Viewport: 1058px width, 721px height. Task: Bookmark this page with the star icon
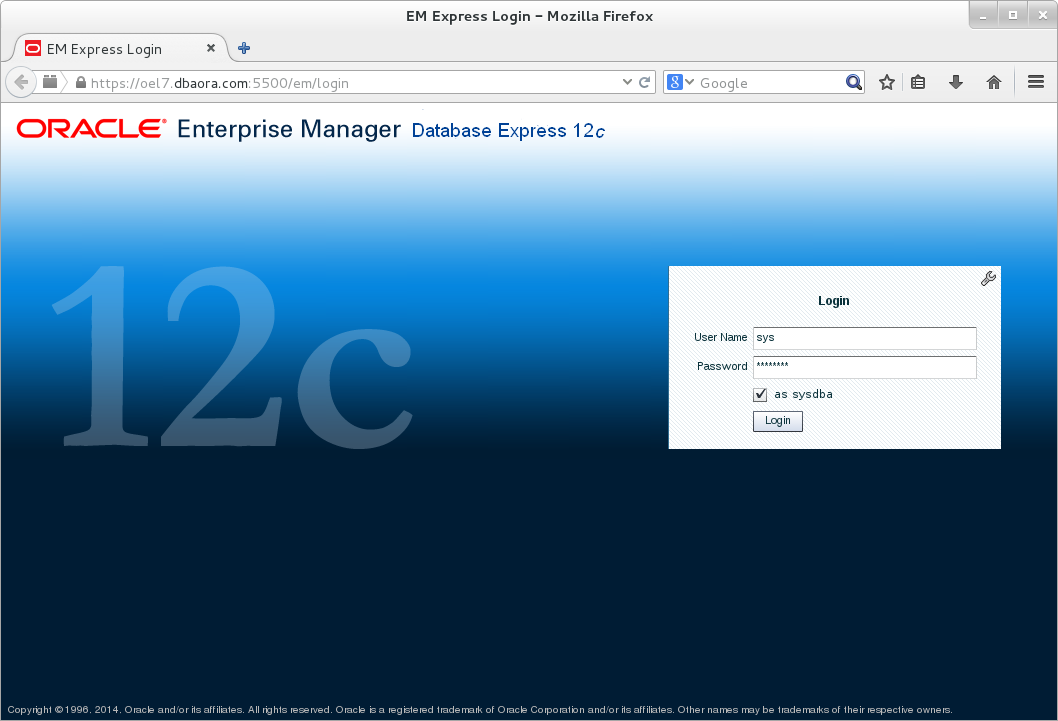(887, 82)
